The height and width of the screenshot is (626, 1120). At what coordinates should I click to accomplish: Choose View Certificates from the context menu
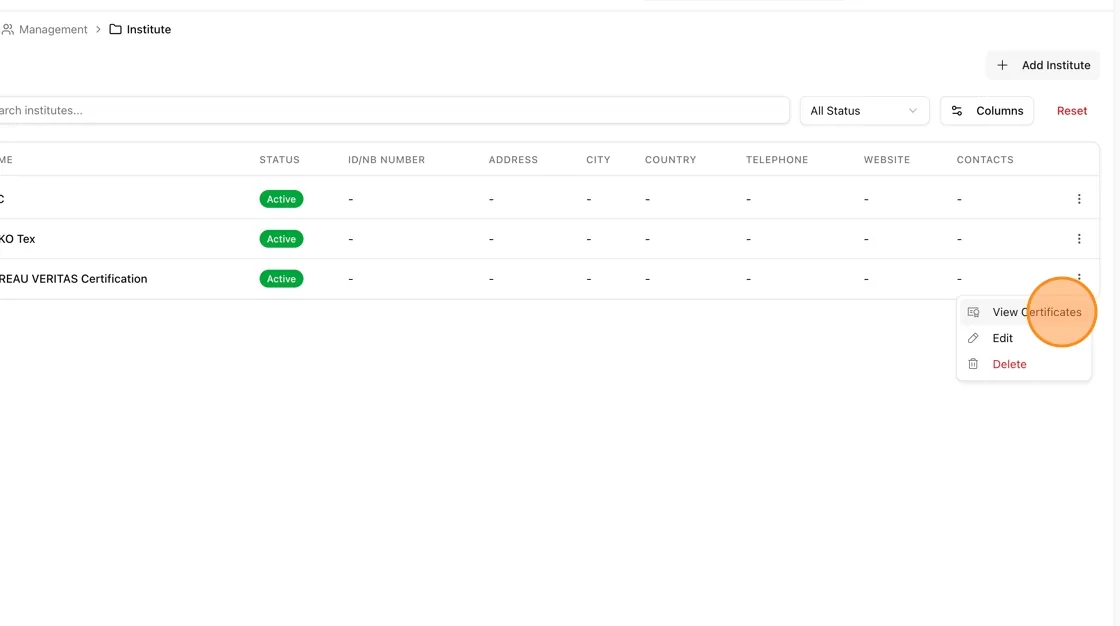(1024, 312)
